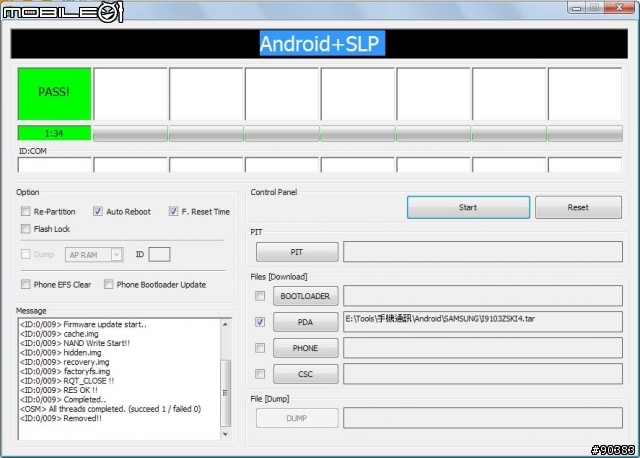Tick the PHONE file checkbox
The width and height of the screenshot is (640, 458).
(260, 348)
